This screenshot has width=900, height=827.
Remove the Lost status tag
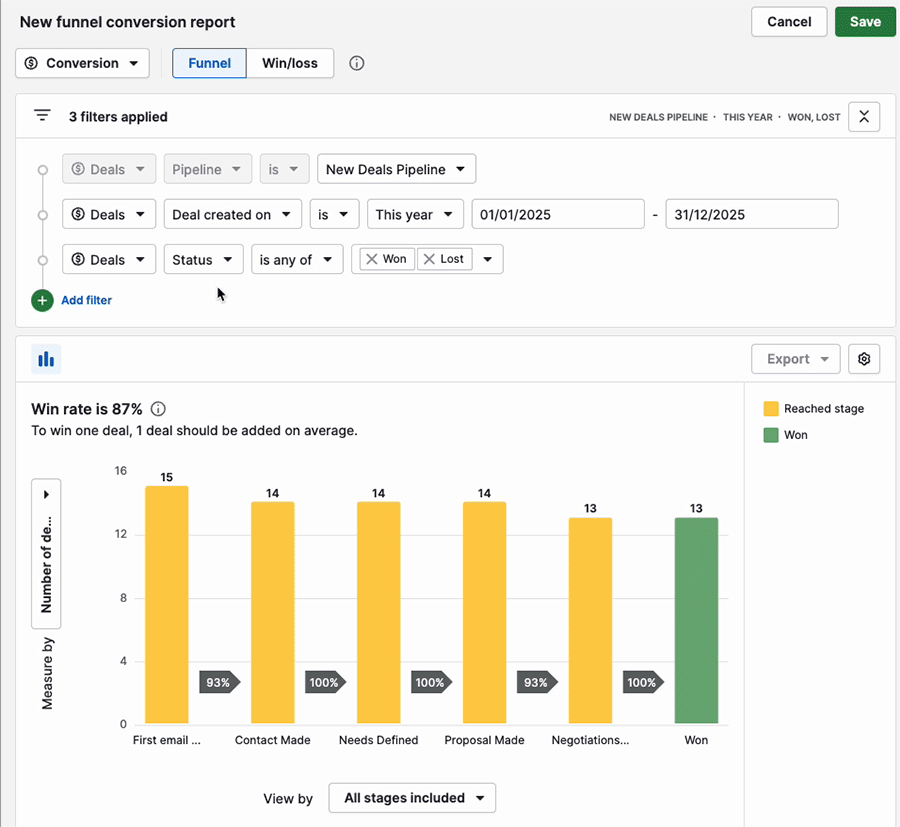point(429,259)
